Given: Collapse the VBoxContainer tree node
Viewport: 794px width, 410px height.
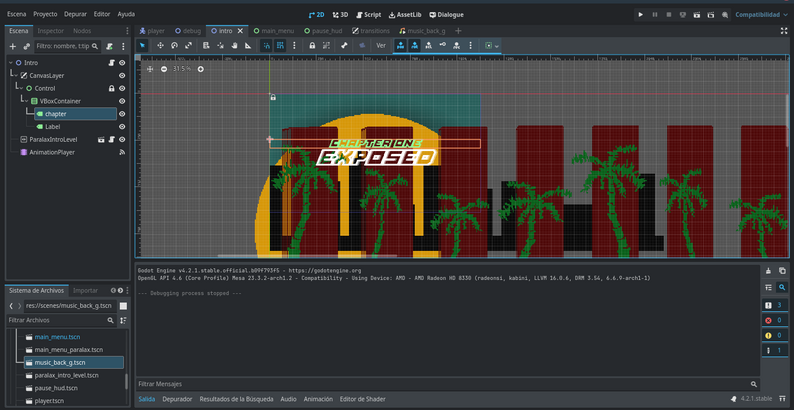Looking at the screenshot, I should coord(24,101).
